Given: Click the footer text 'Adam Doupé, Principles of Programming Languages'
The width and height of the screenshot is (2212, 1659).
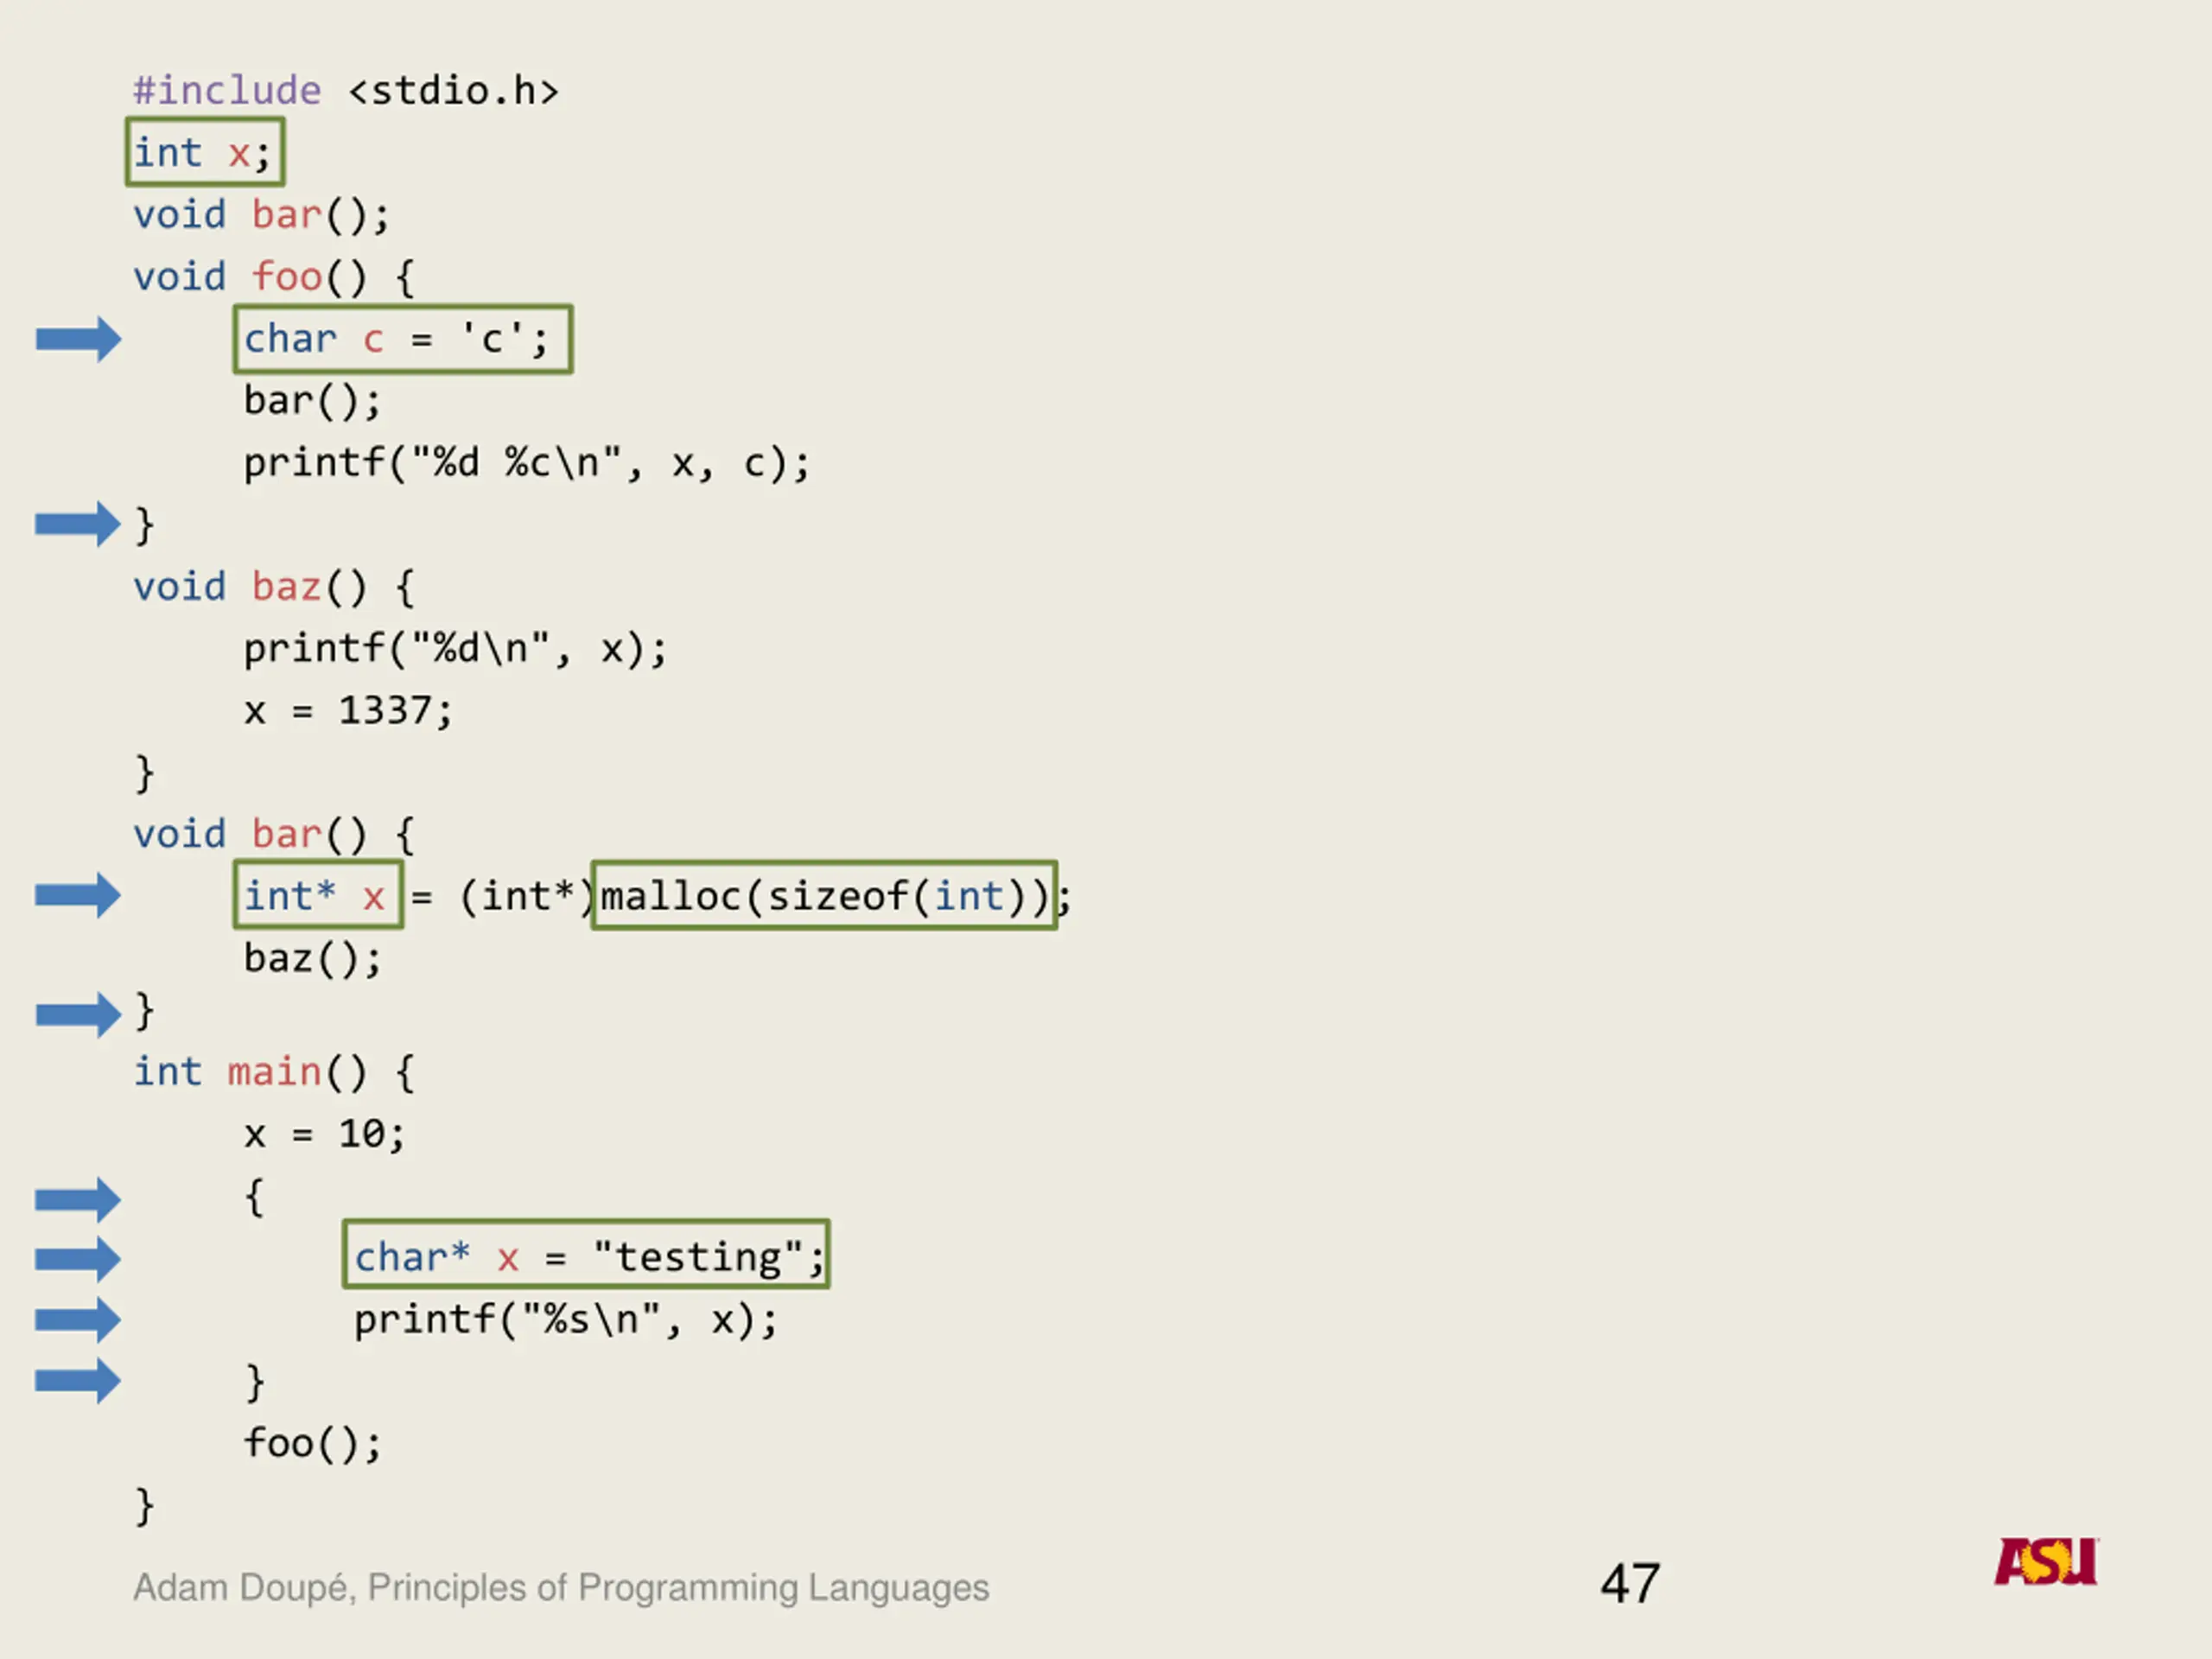Looking at the screenshot, I should 561,1588.
